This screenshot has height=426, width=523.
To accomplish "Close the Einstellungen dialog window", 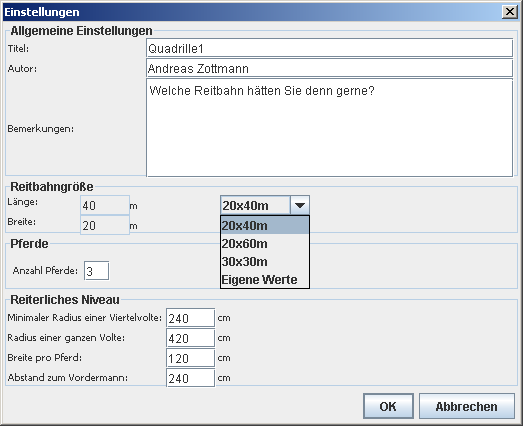I will pyautogui.click(x=510, y=12).
